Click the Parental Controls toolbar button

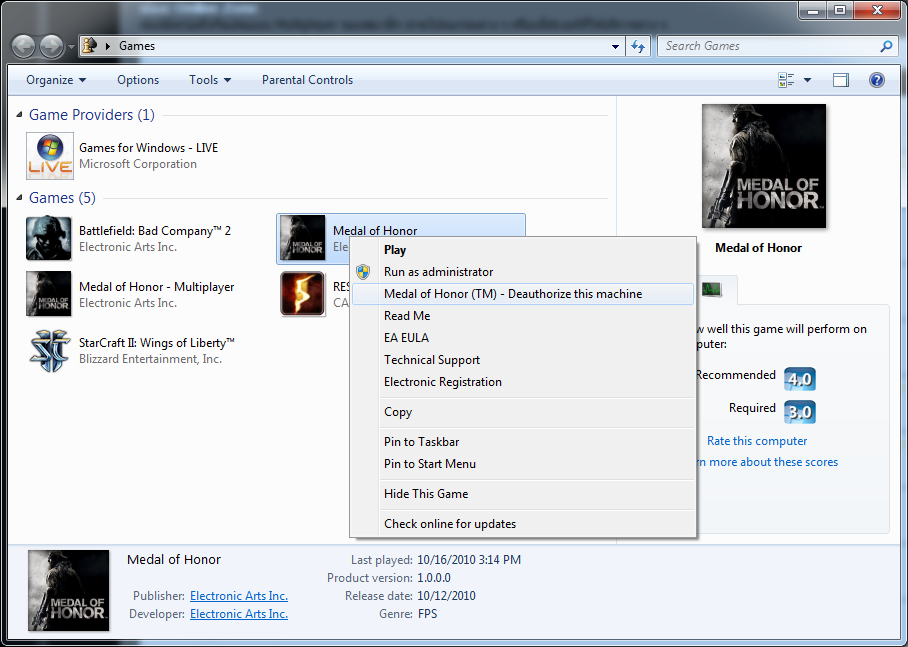point(307,80)
